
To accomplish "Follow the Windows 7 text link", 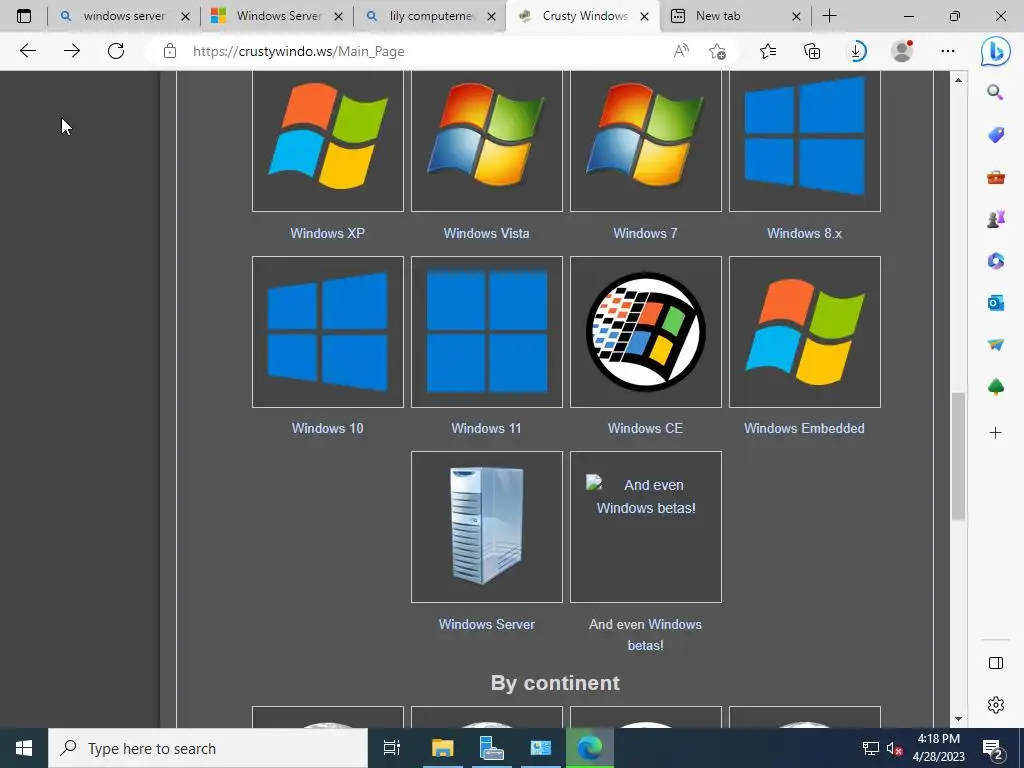I will [x=645, y=233].
